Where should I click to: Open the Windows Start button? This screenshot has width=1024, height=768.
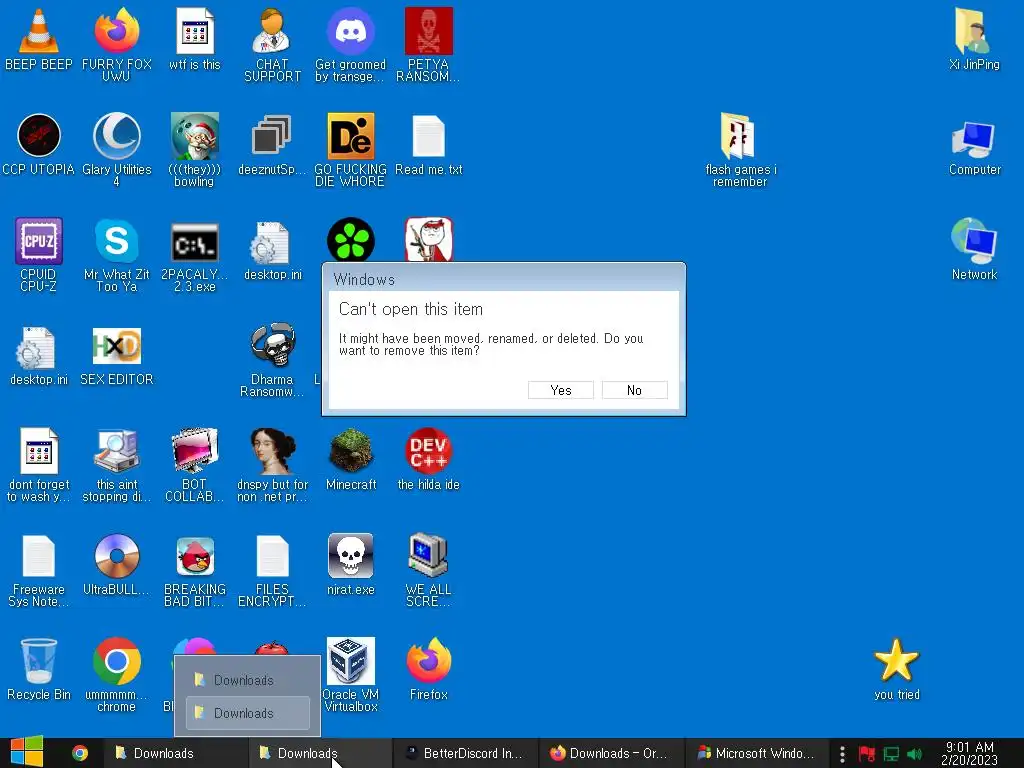coord(27,752)
